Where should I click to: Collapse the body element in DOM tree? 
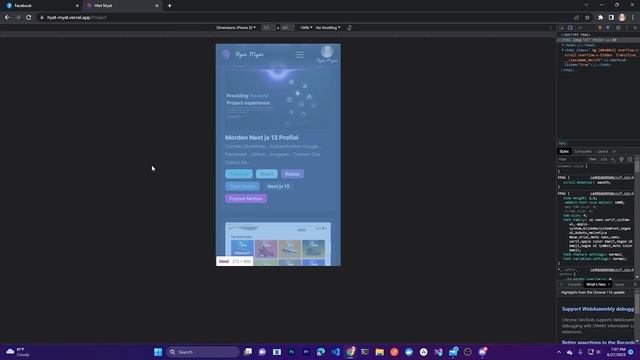coord(562,50)
